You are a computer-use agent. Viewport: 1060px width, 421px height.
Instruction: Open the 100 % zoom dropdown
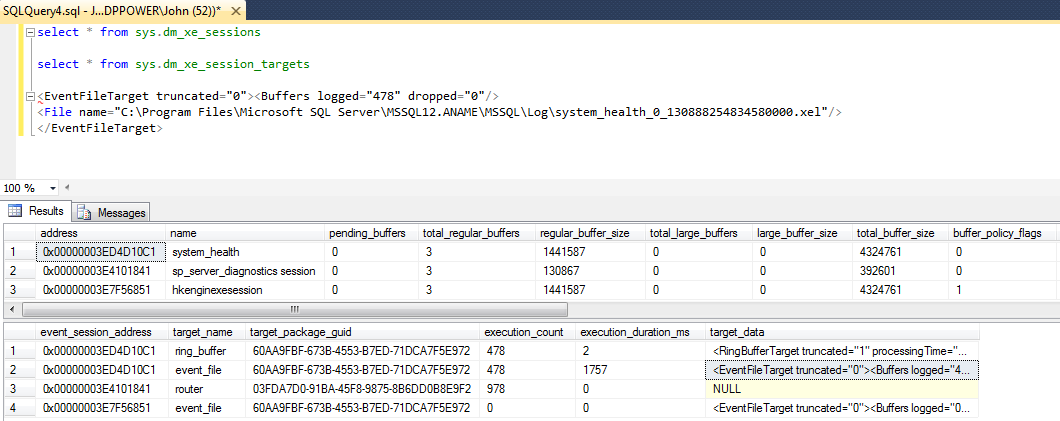tap(53, 188)
